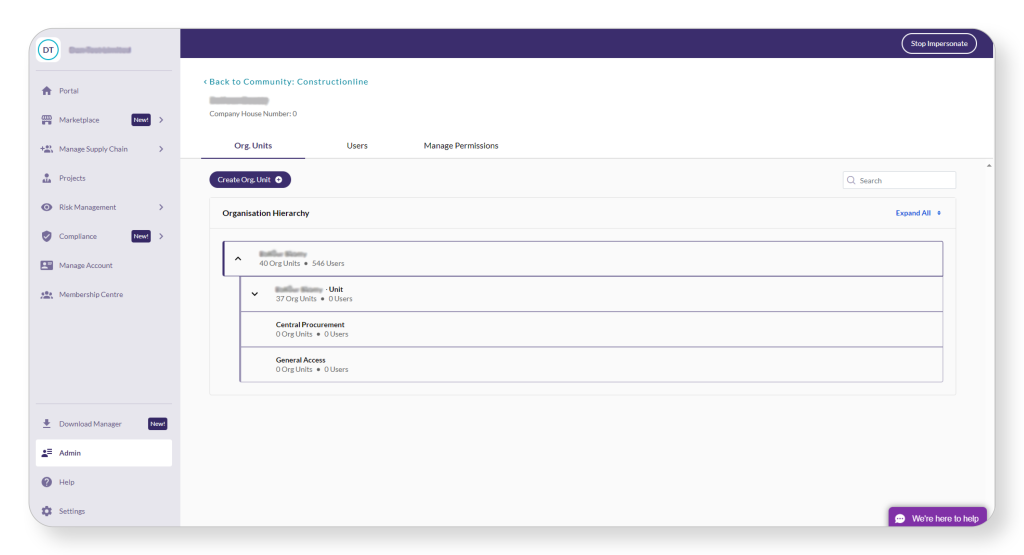Click the chat bubble icon

click(x=900, y=518)
